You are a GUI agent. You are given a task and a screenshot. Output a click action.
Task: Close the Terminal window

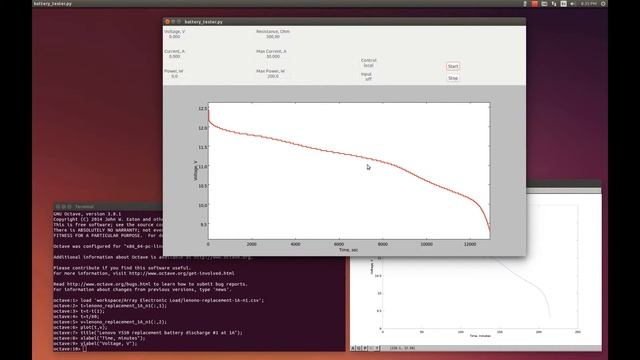(x=58, y=207)
